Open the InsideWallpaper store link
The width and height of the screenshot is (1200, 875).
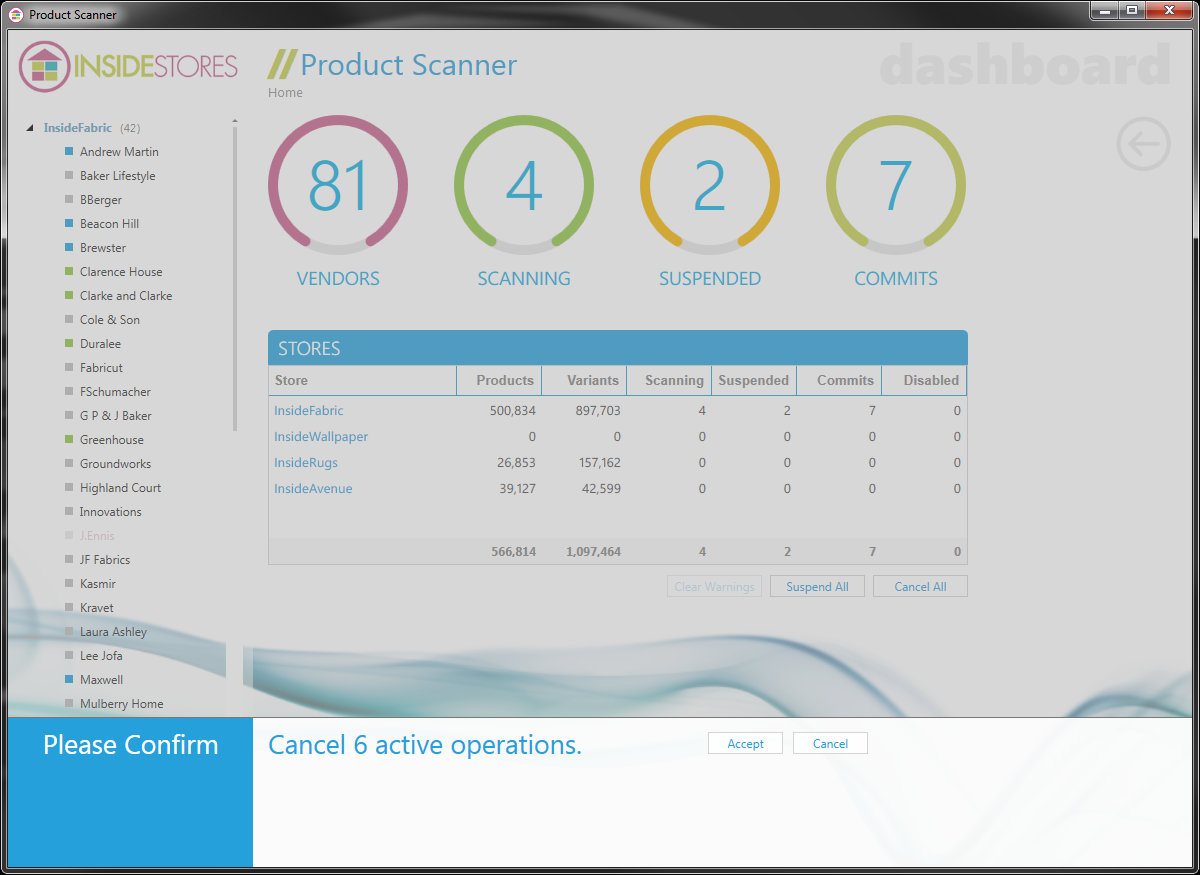(x=321, y=437)
